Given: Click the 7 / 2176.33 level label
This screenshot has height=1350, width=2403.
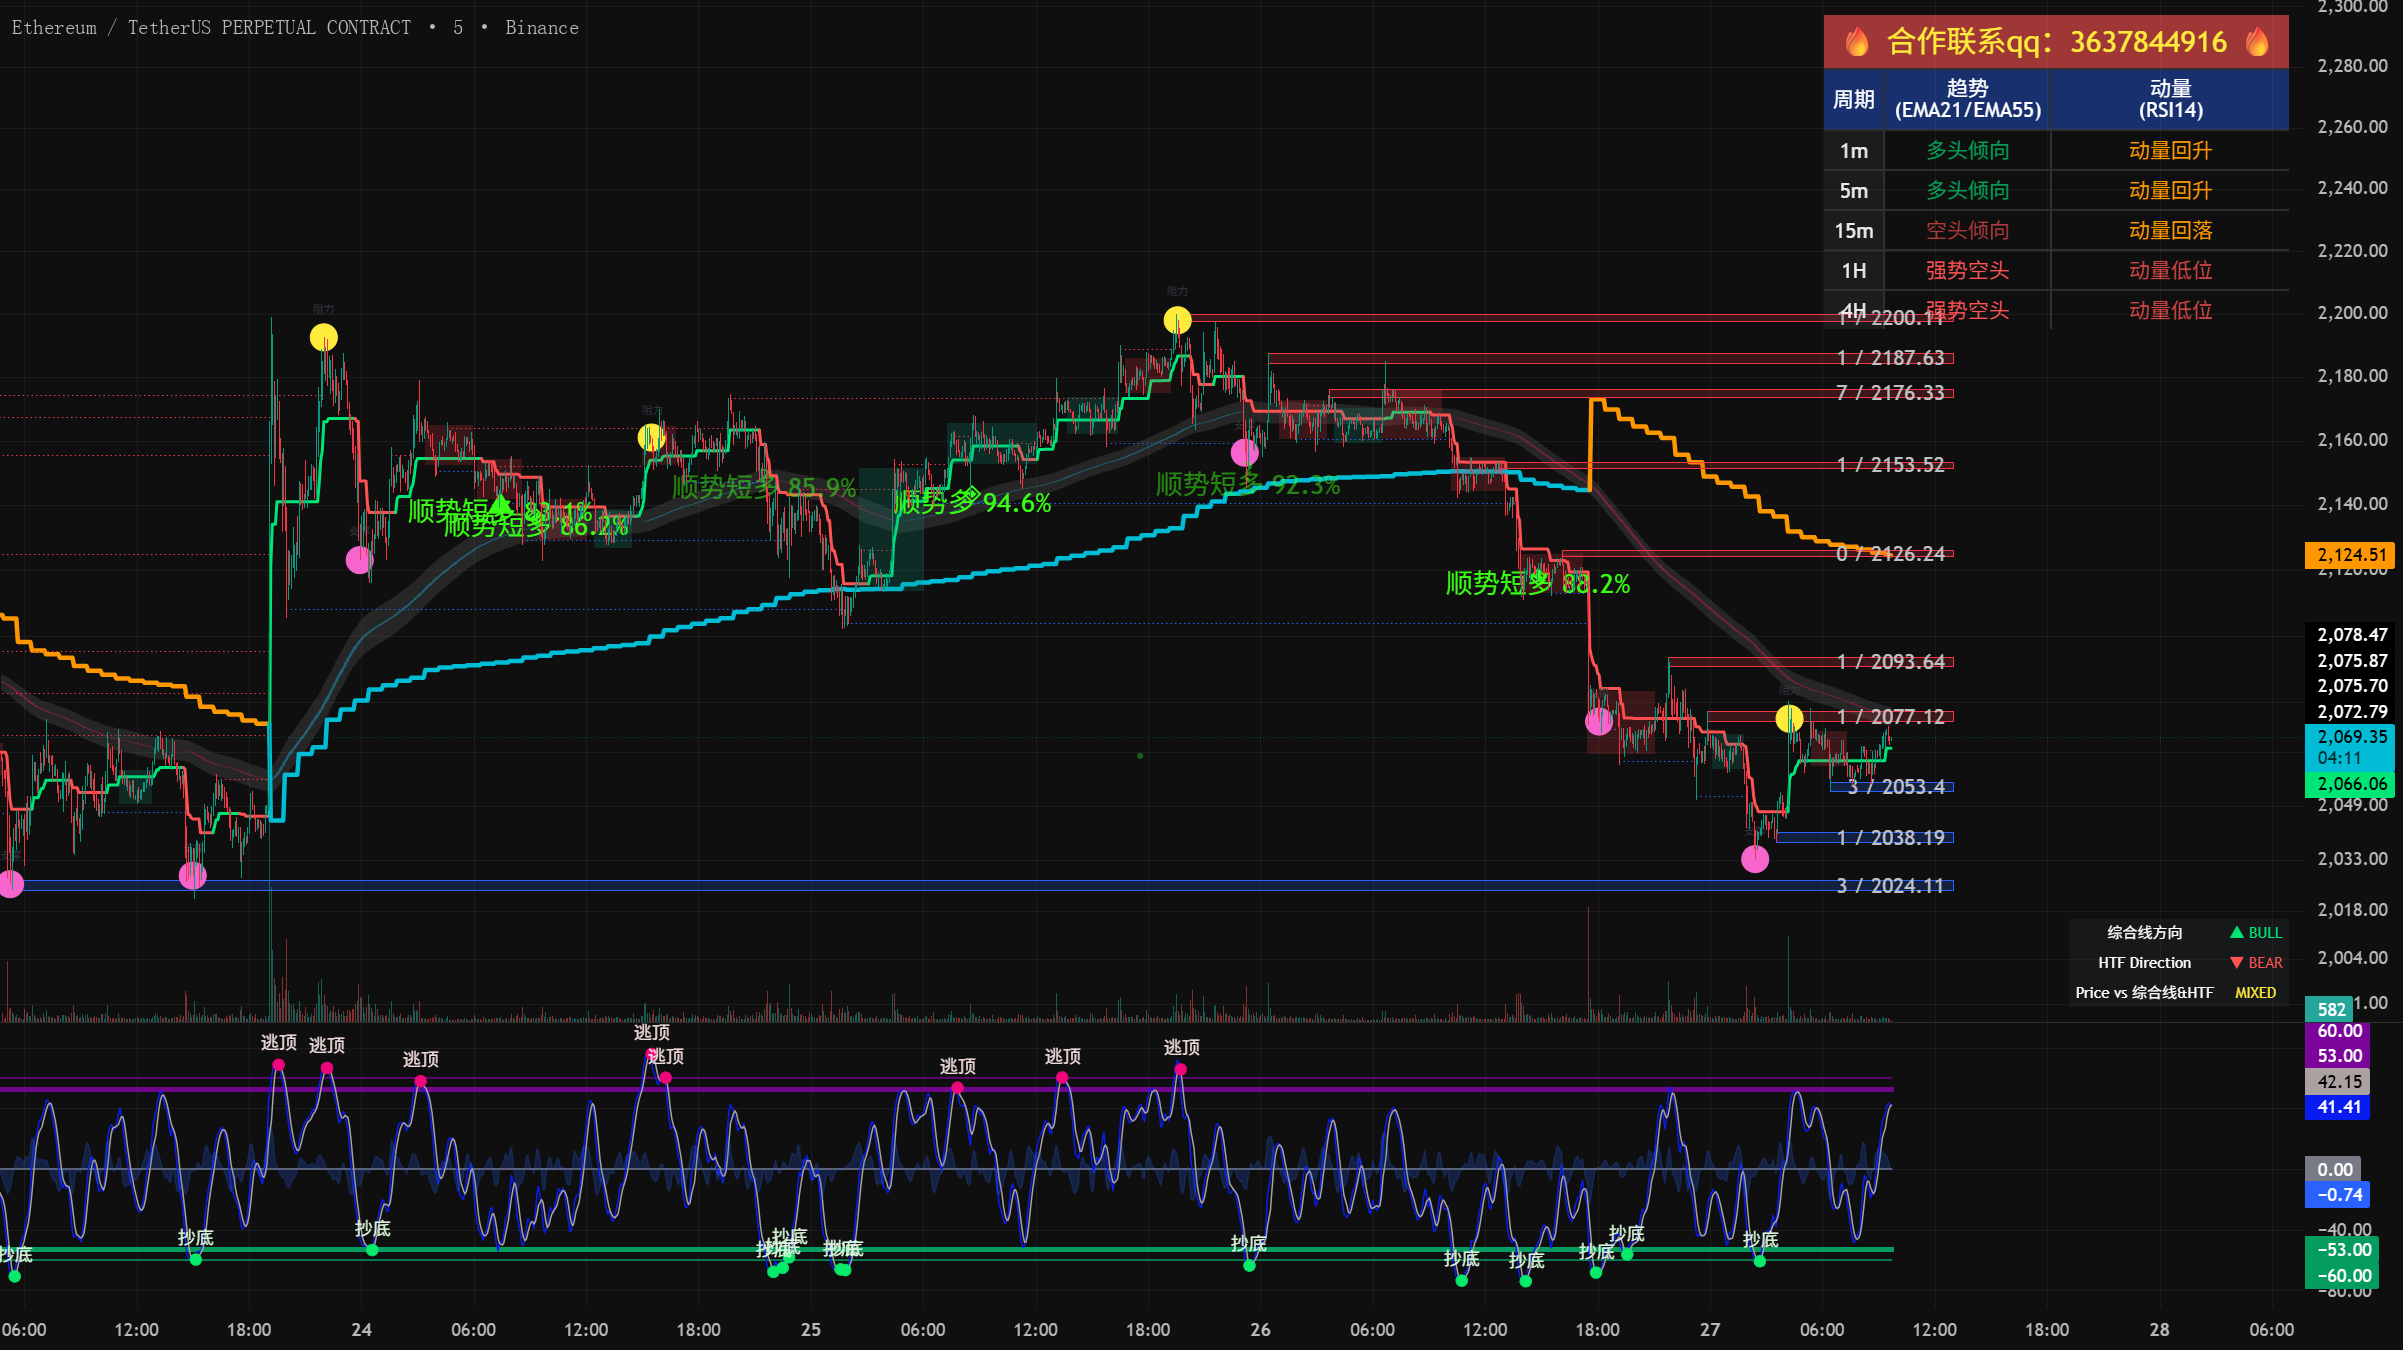Looking at the screenshot, I should point(1891,392).
